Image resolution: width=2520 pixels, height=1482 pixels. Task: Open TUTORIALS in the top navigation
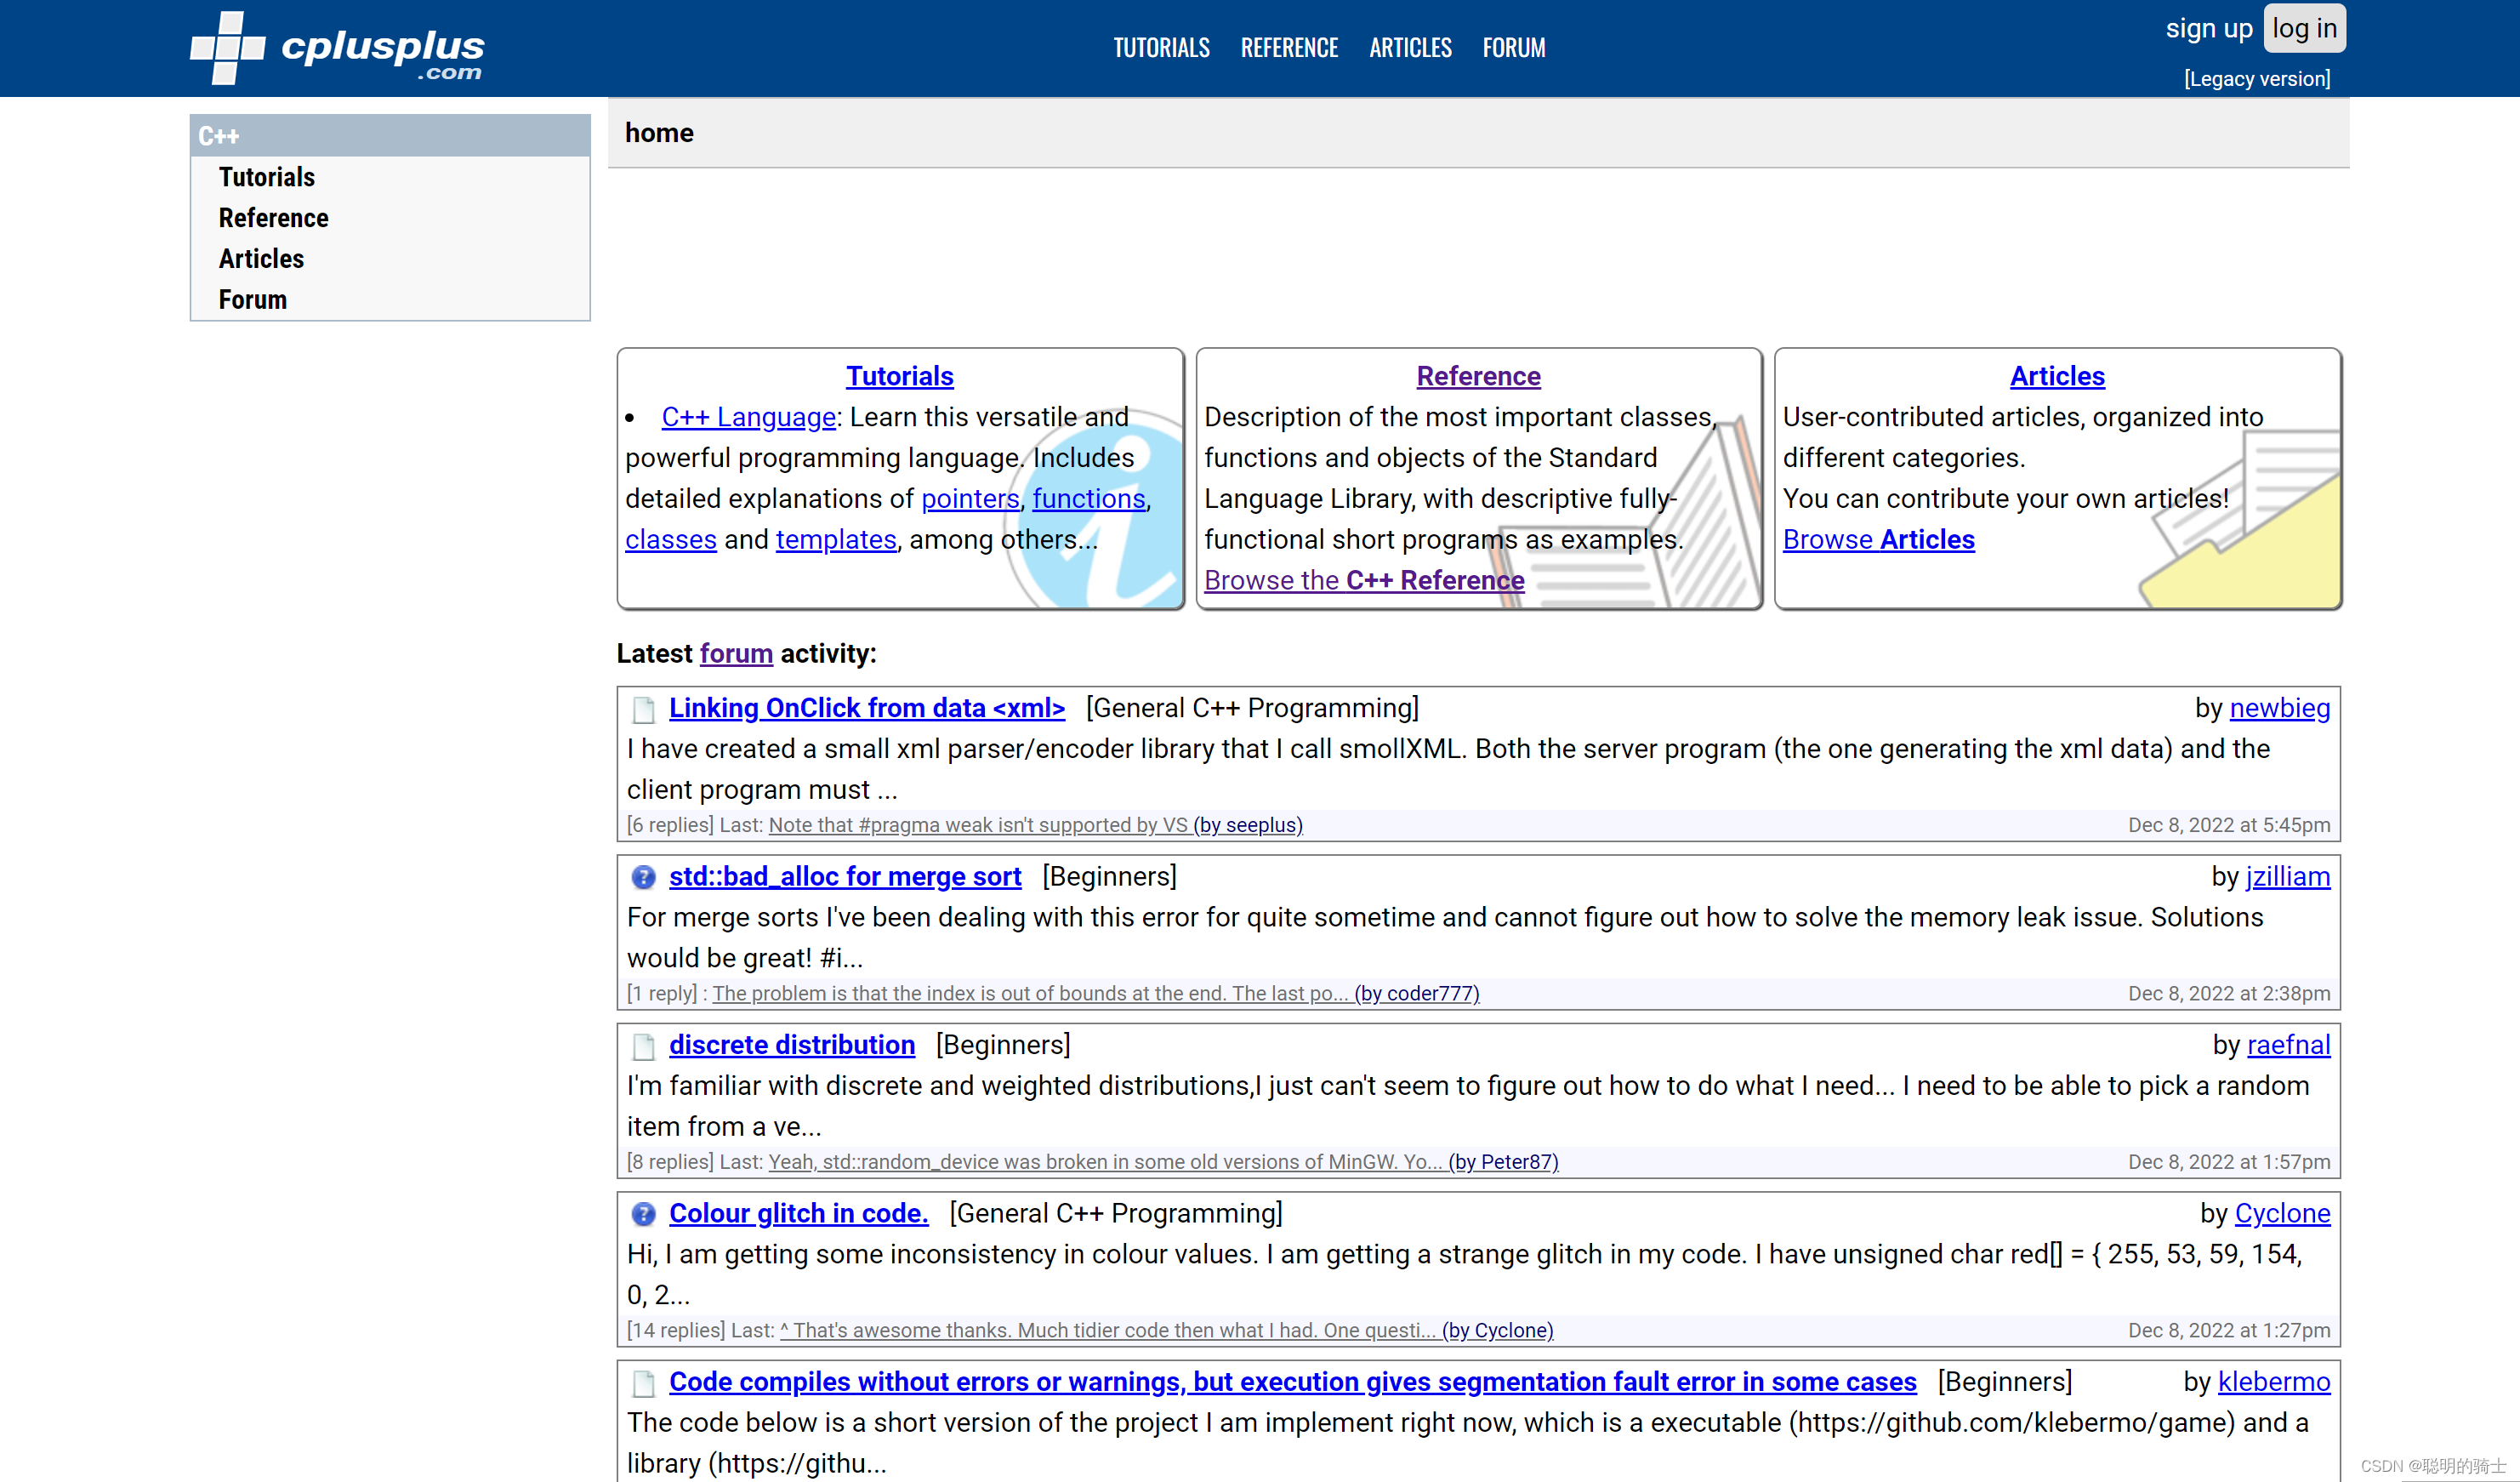pyautogui.click(x=1161, y=48)
